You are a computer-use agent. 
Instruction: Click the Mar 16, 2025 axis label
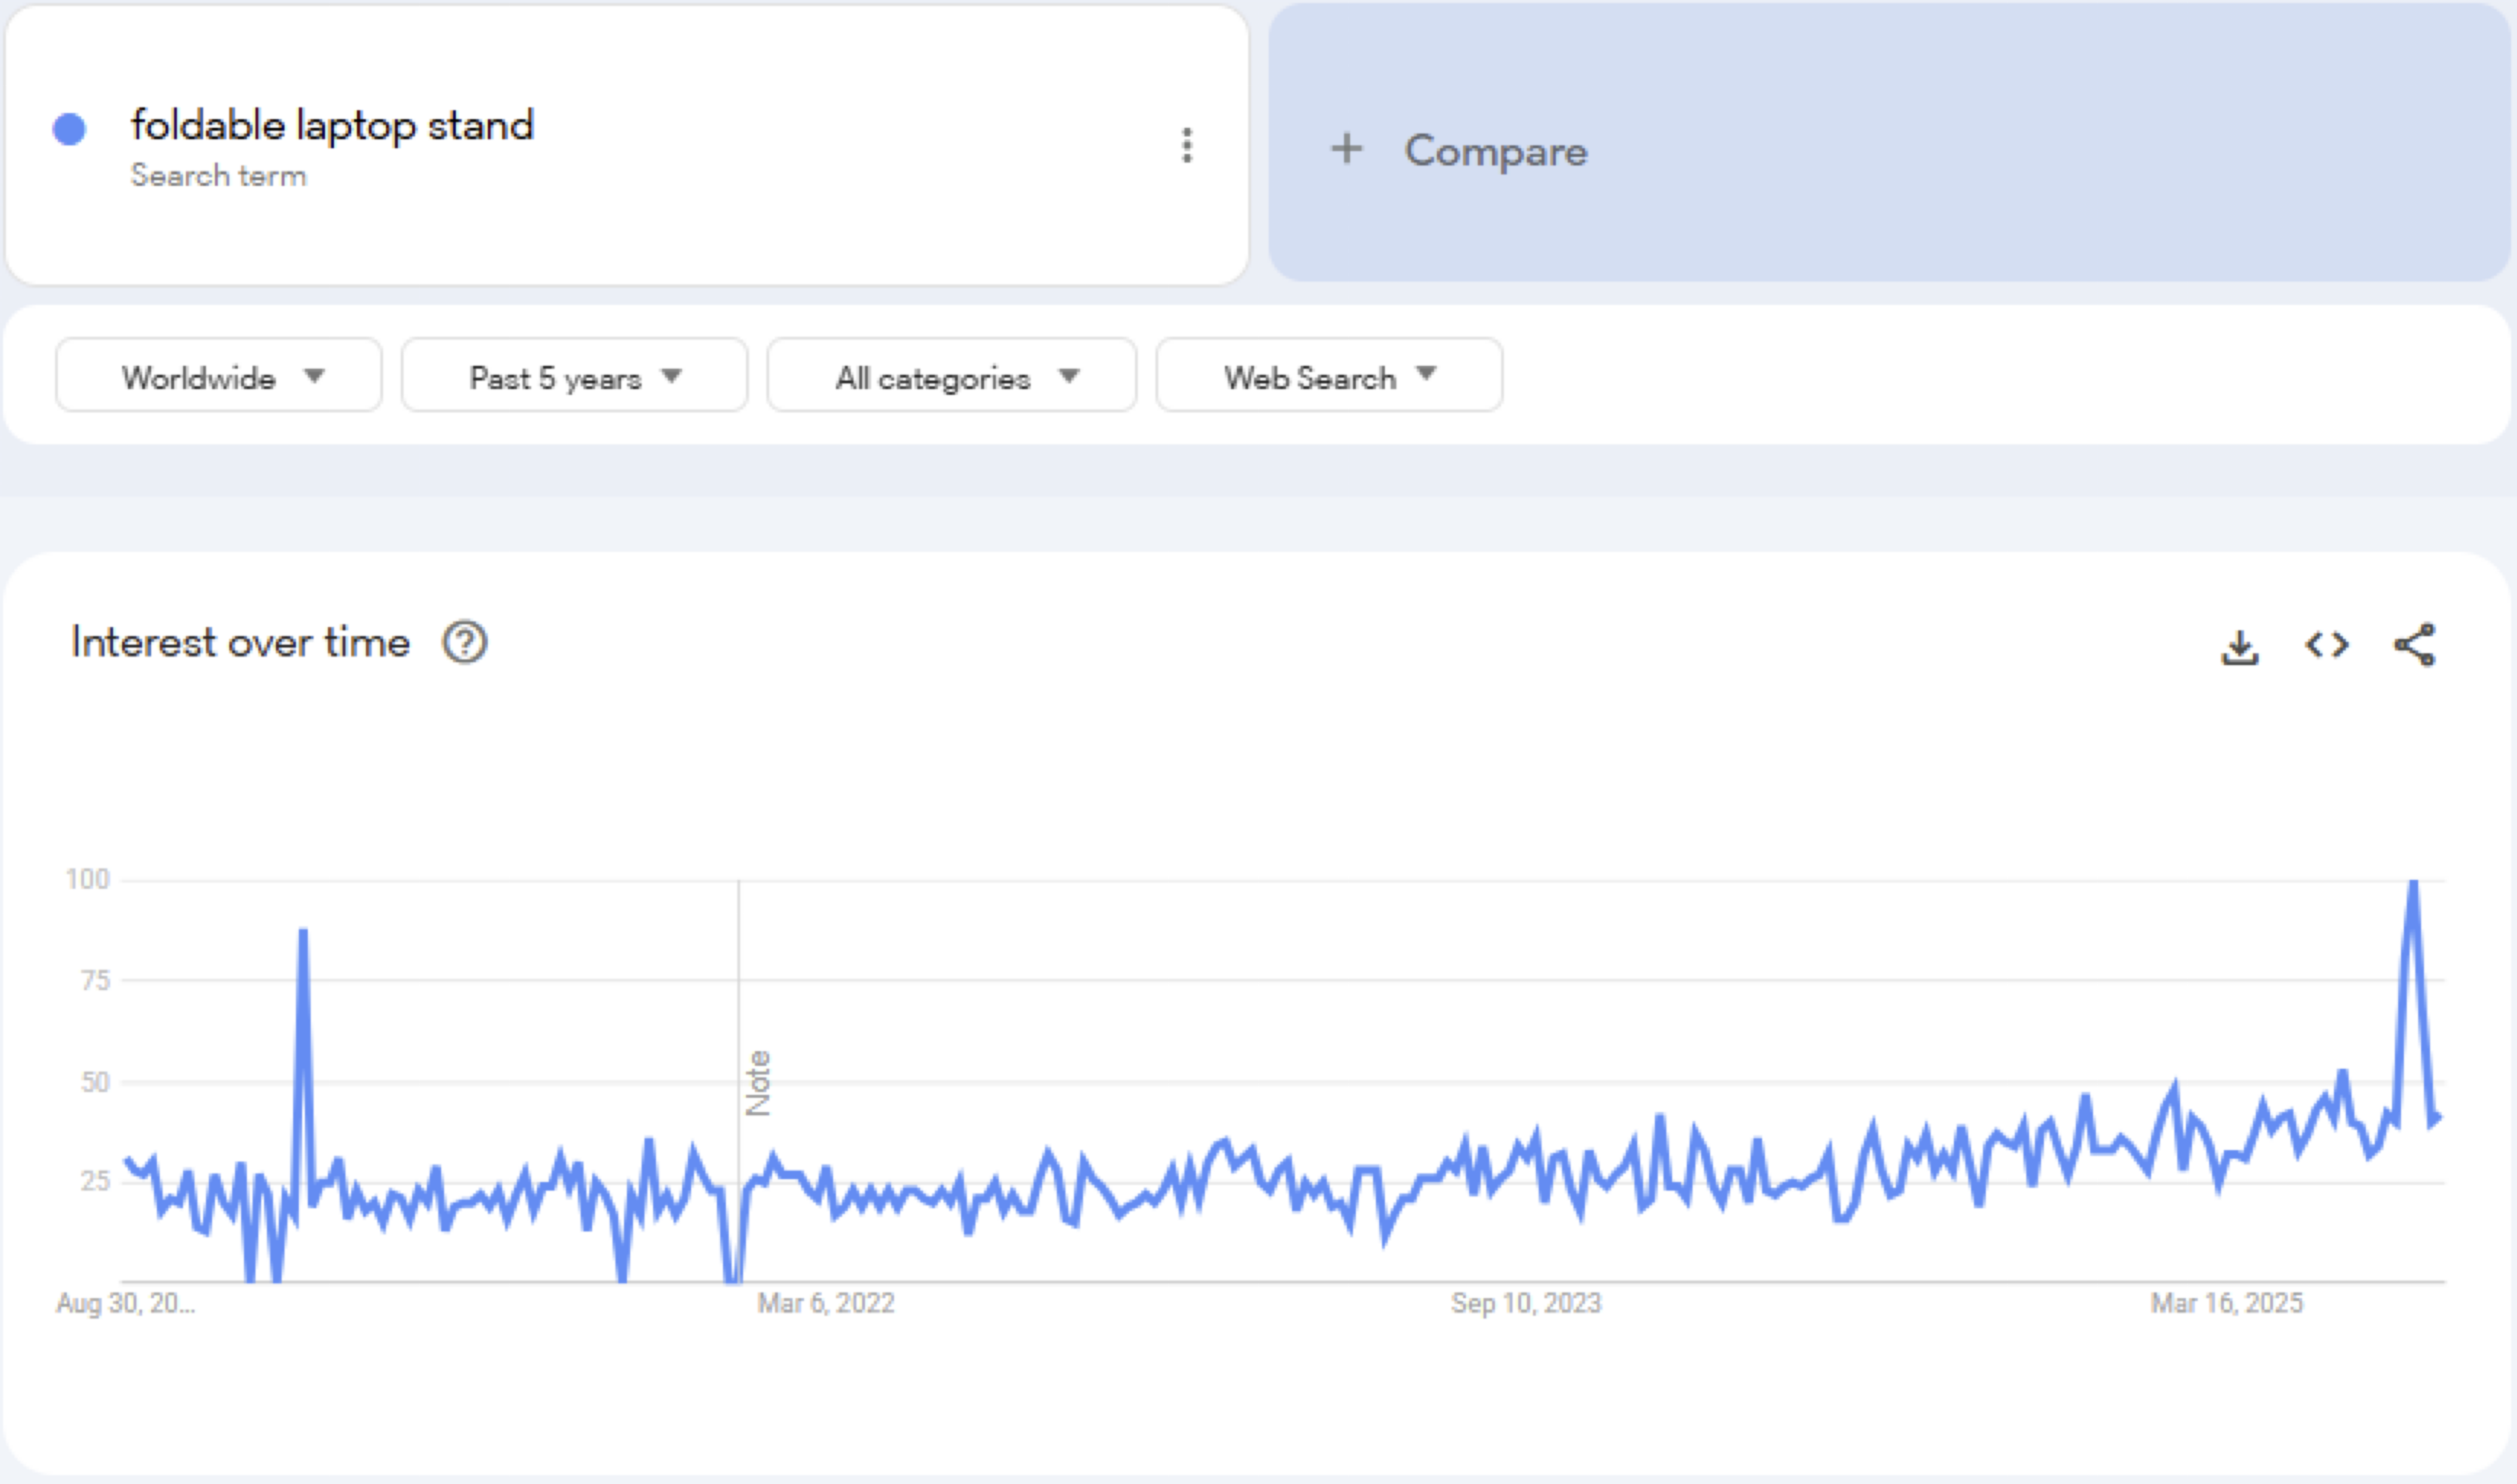click(2227, 1303)
